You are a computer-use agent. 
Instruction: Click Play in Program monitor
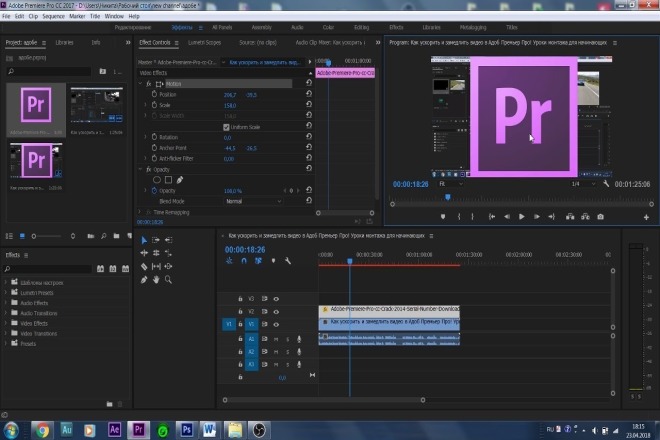522,216
